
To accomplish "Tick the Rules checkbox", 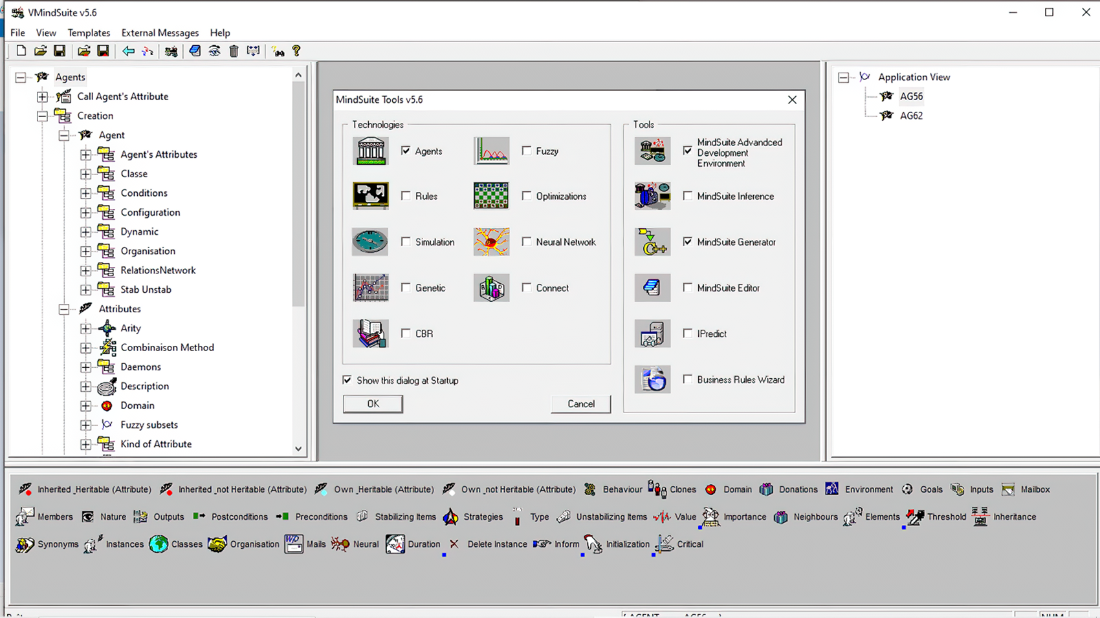I will (x=405, y=196).
